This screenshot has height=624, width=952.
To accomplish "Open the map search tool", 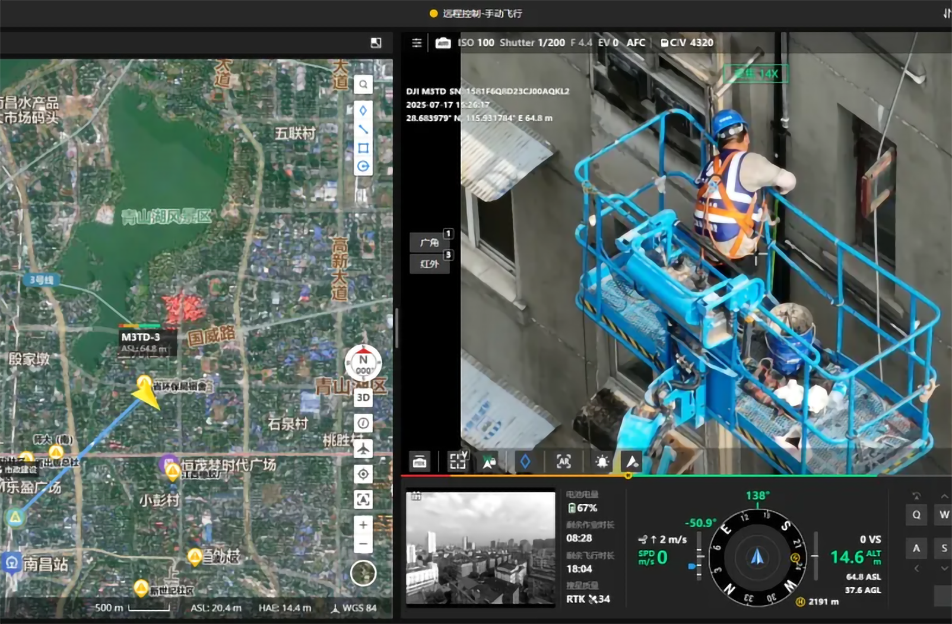I will pos(363,85).
